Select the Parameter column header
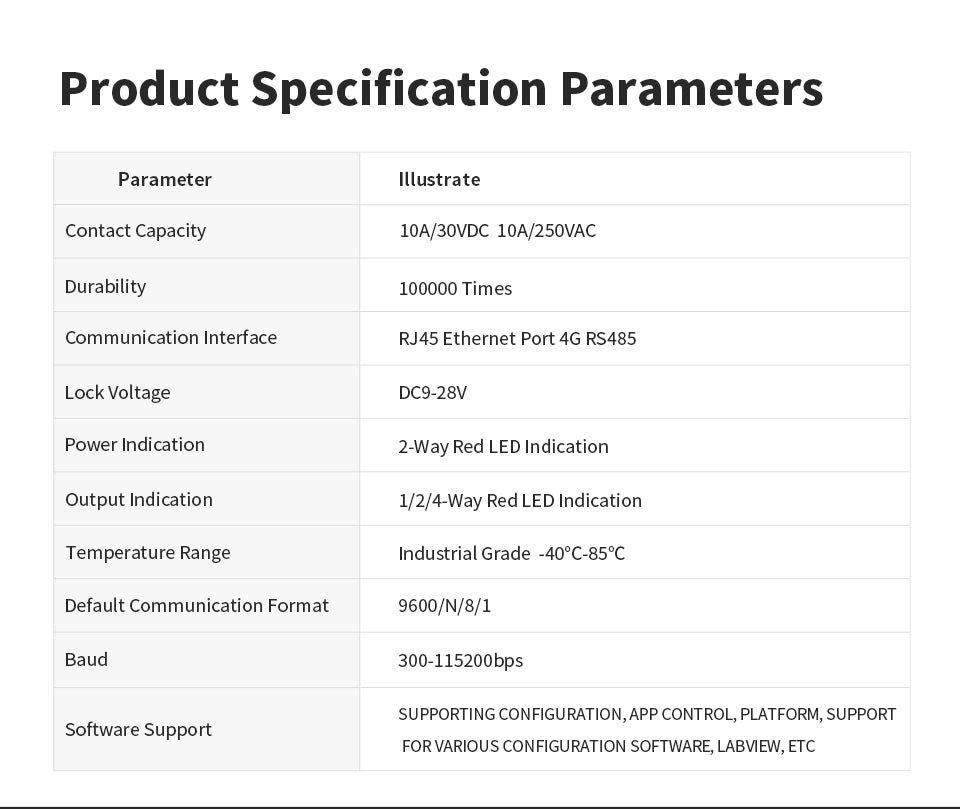 click(165, 179)
